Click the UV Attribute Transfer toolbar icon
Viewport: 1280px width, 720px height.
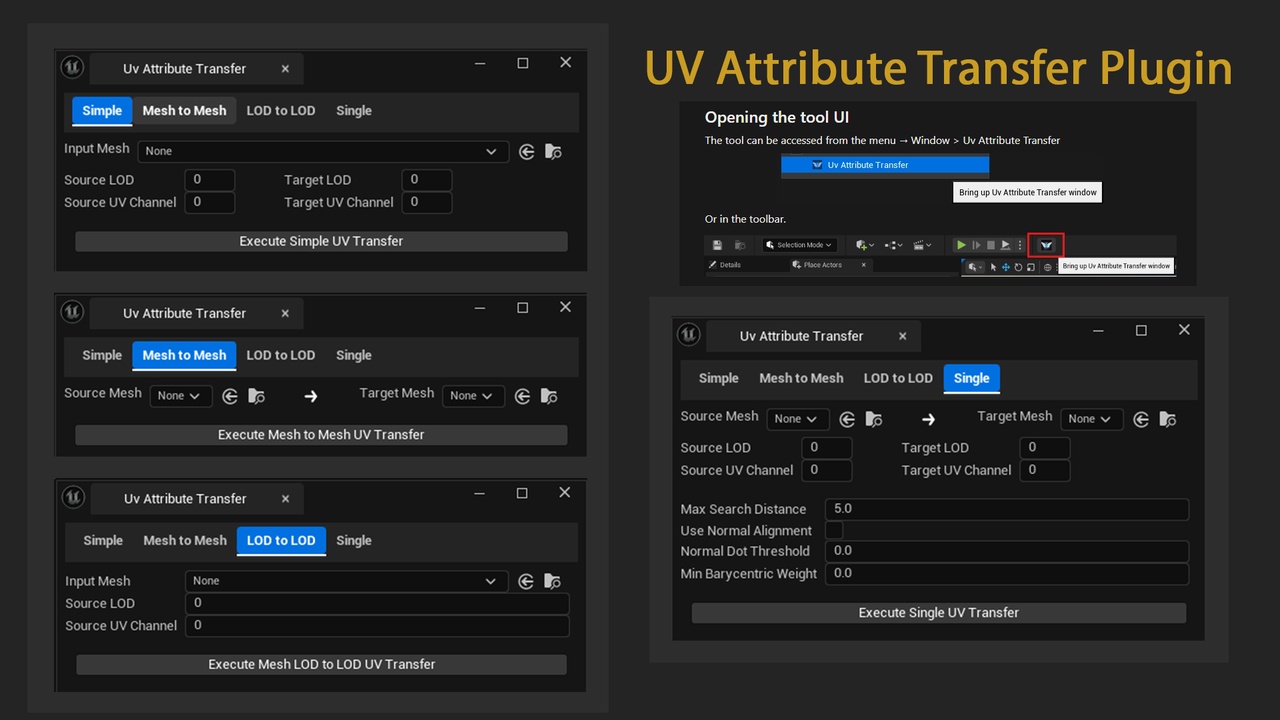(1046, 245)
